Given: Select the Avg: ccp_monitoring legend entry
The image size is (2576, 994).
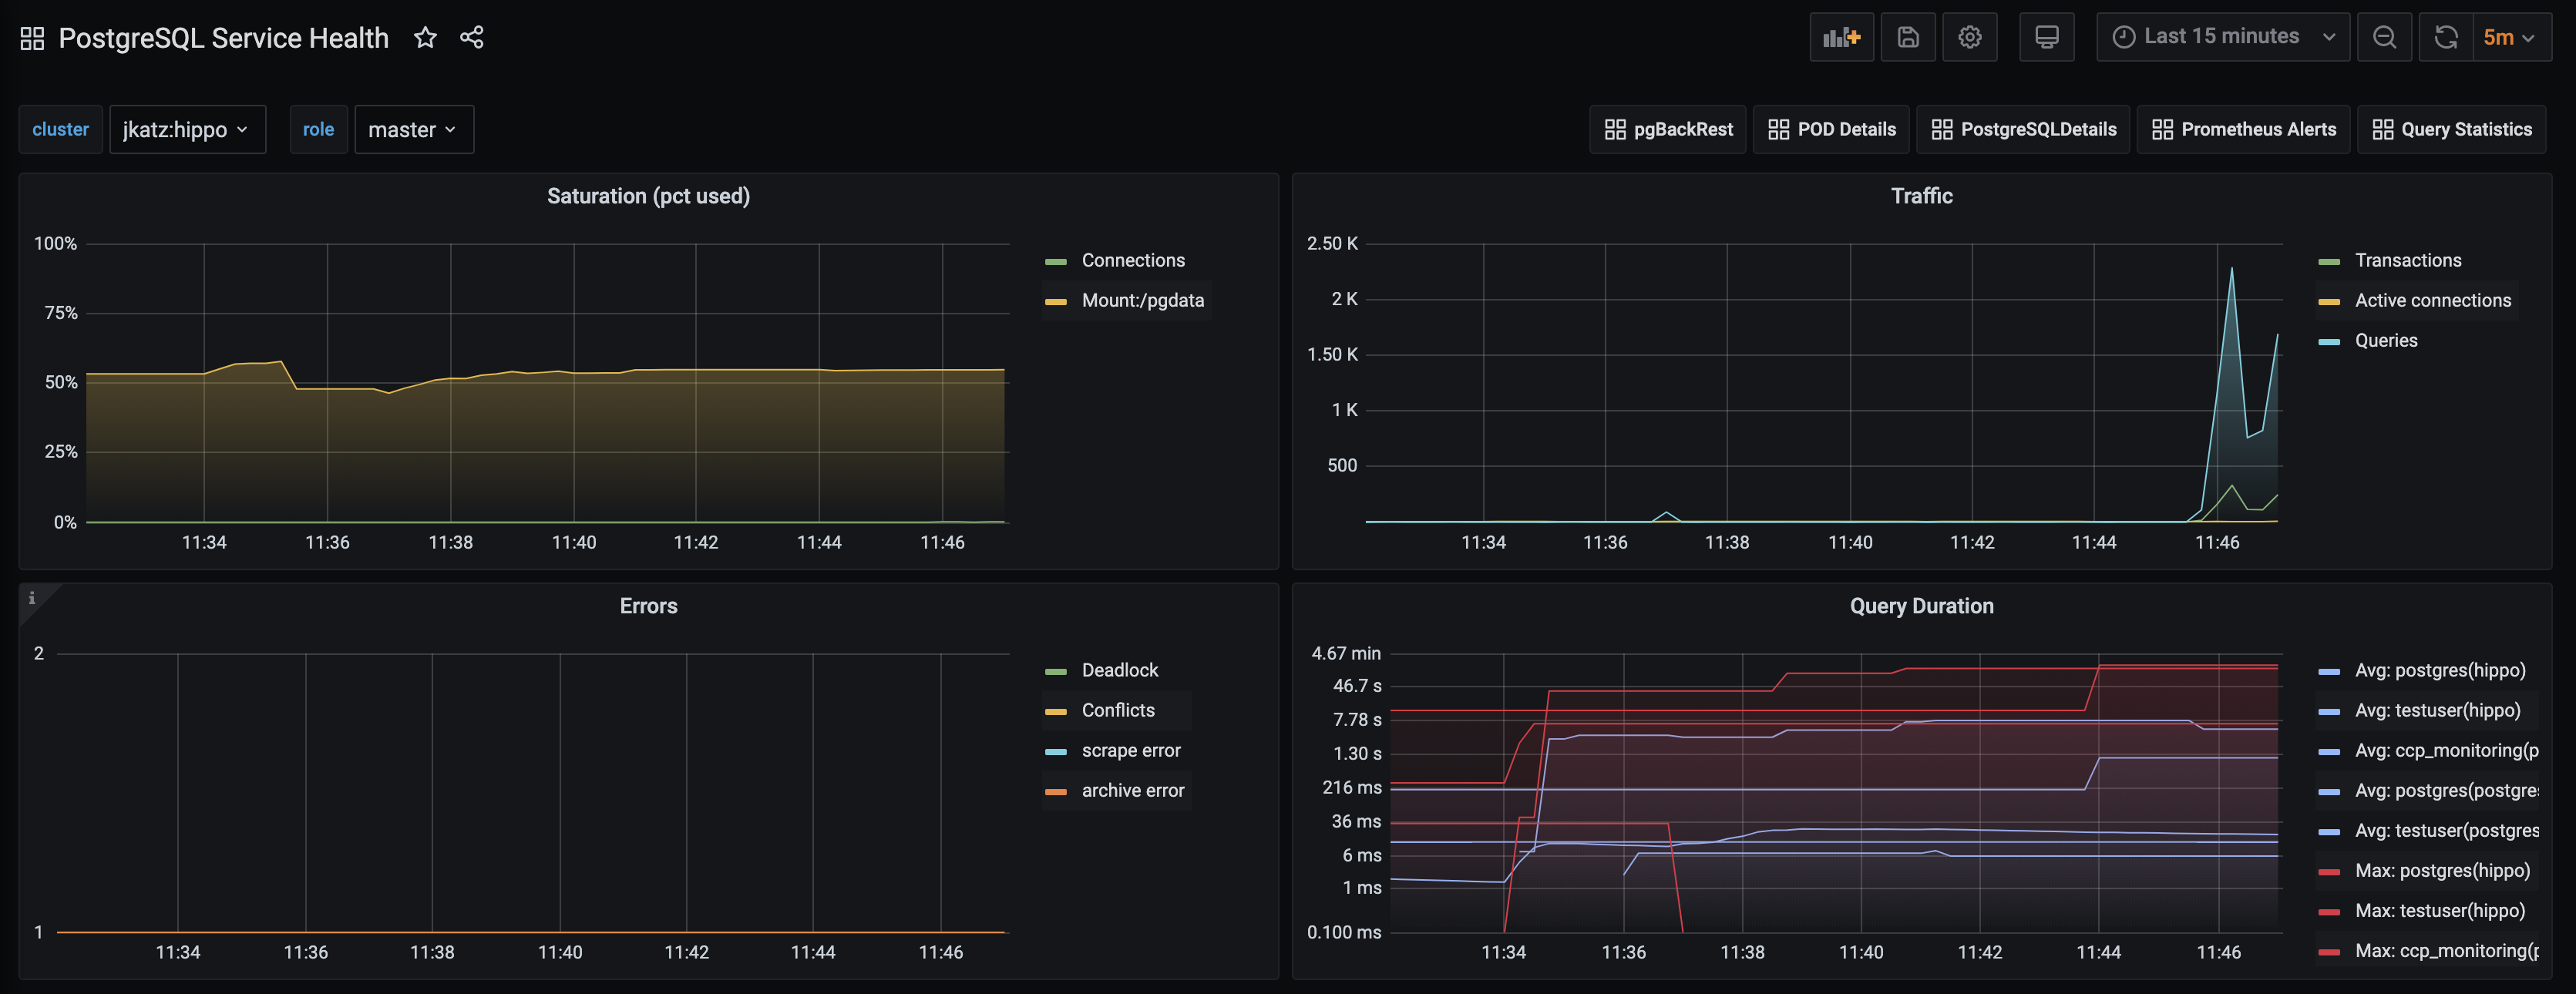Looking at the screenshot, I should 2446,750.
